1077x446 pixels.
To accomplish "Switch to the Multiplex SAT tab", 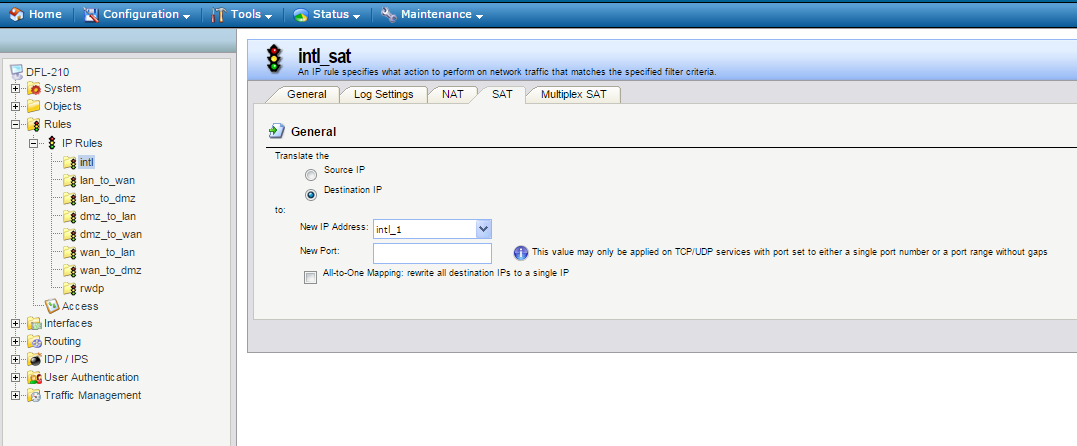I will tap(574, 94).
